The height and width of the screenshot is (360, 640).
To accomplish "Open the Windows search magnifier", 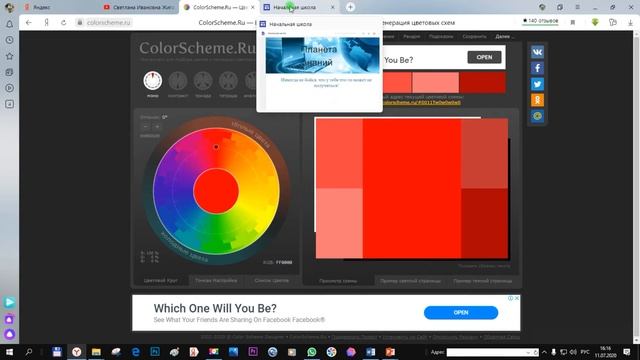I will click(x=29, y=352).
